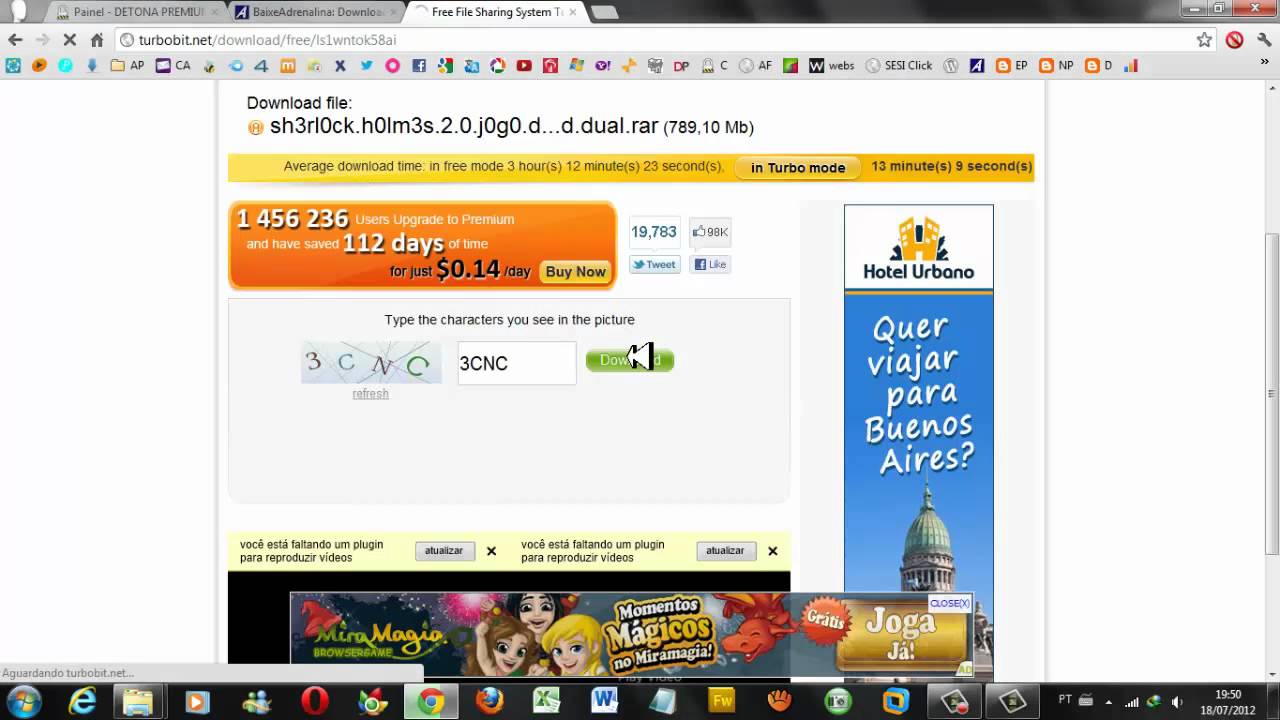Click the PT language indicator
This screenshot has width=1280, height=720.
click(1066, 701)
